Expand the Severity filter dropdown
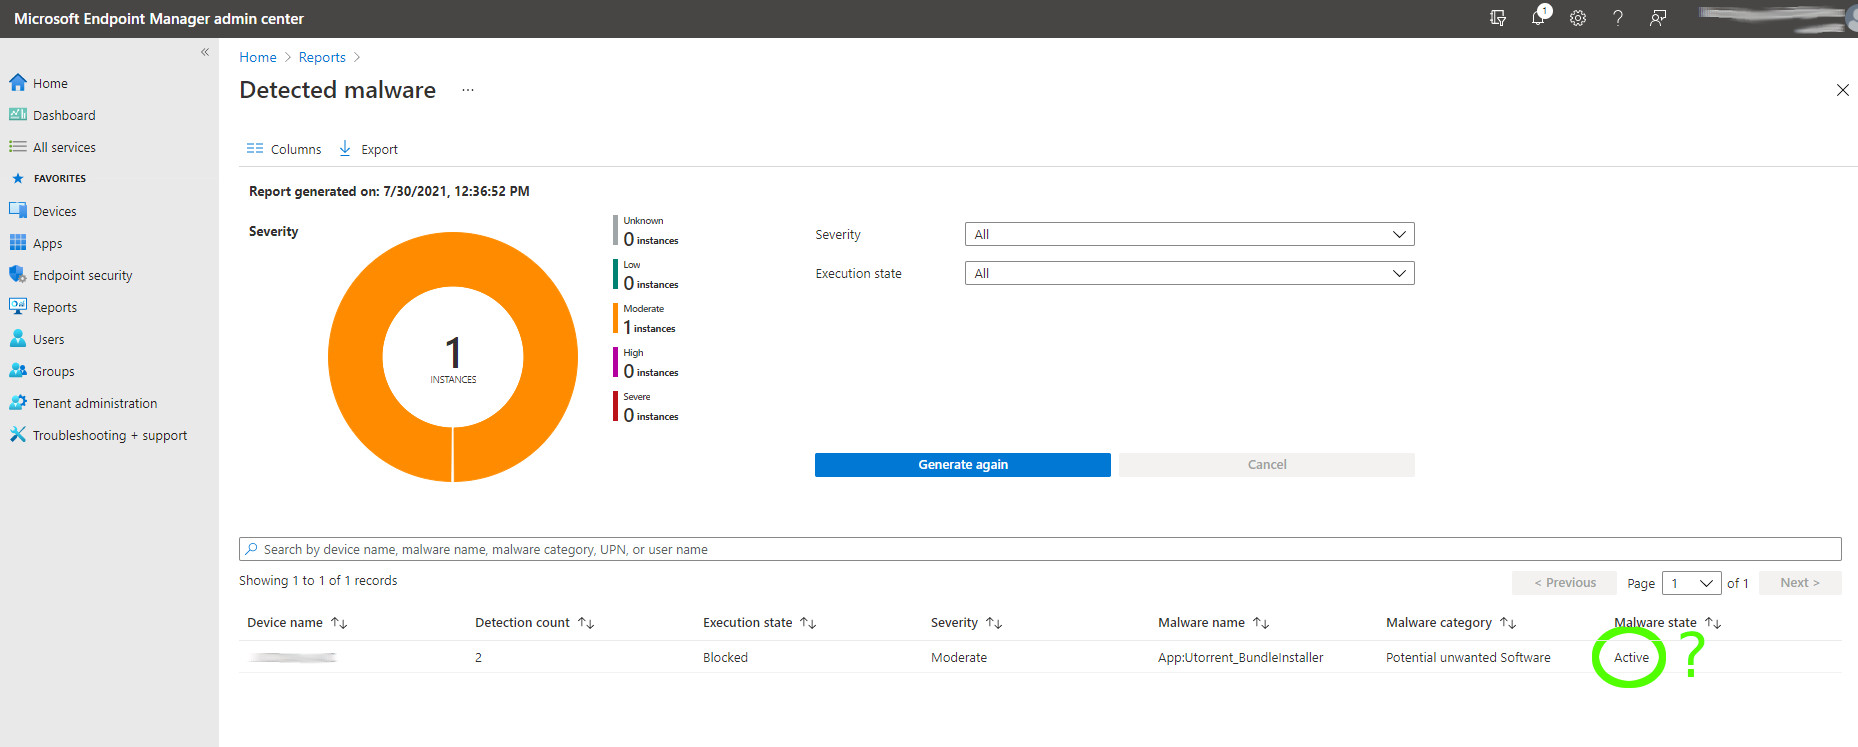This screenshot has width=1858, height=747. [1189, 234]
